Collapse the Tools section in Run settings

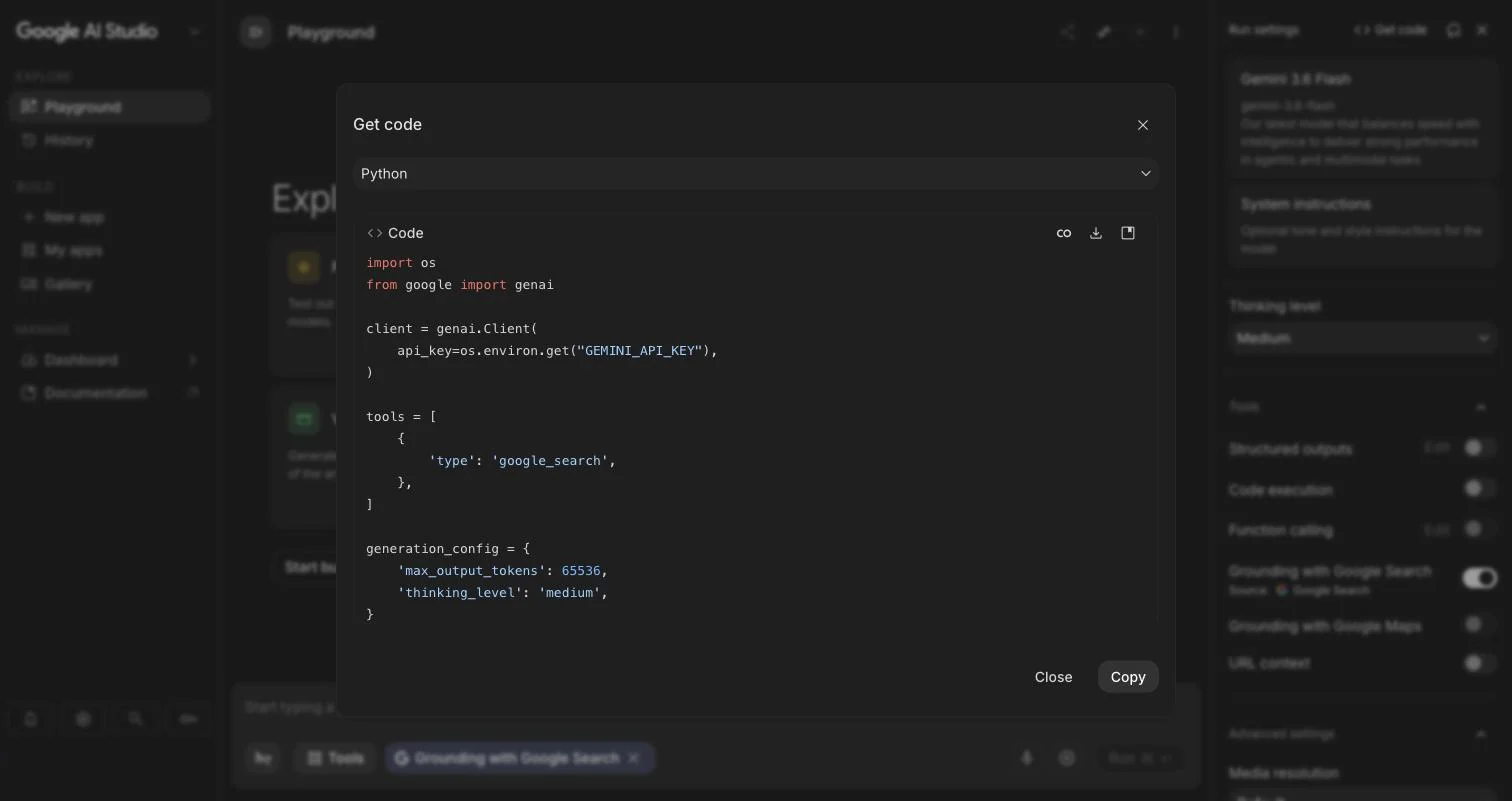(x=1481, y=407)
